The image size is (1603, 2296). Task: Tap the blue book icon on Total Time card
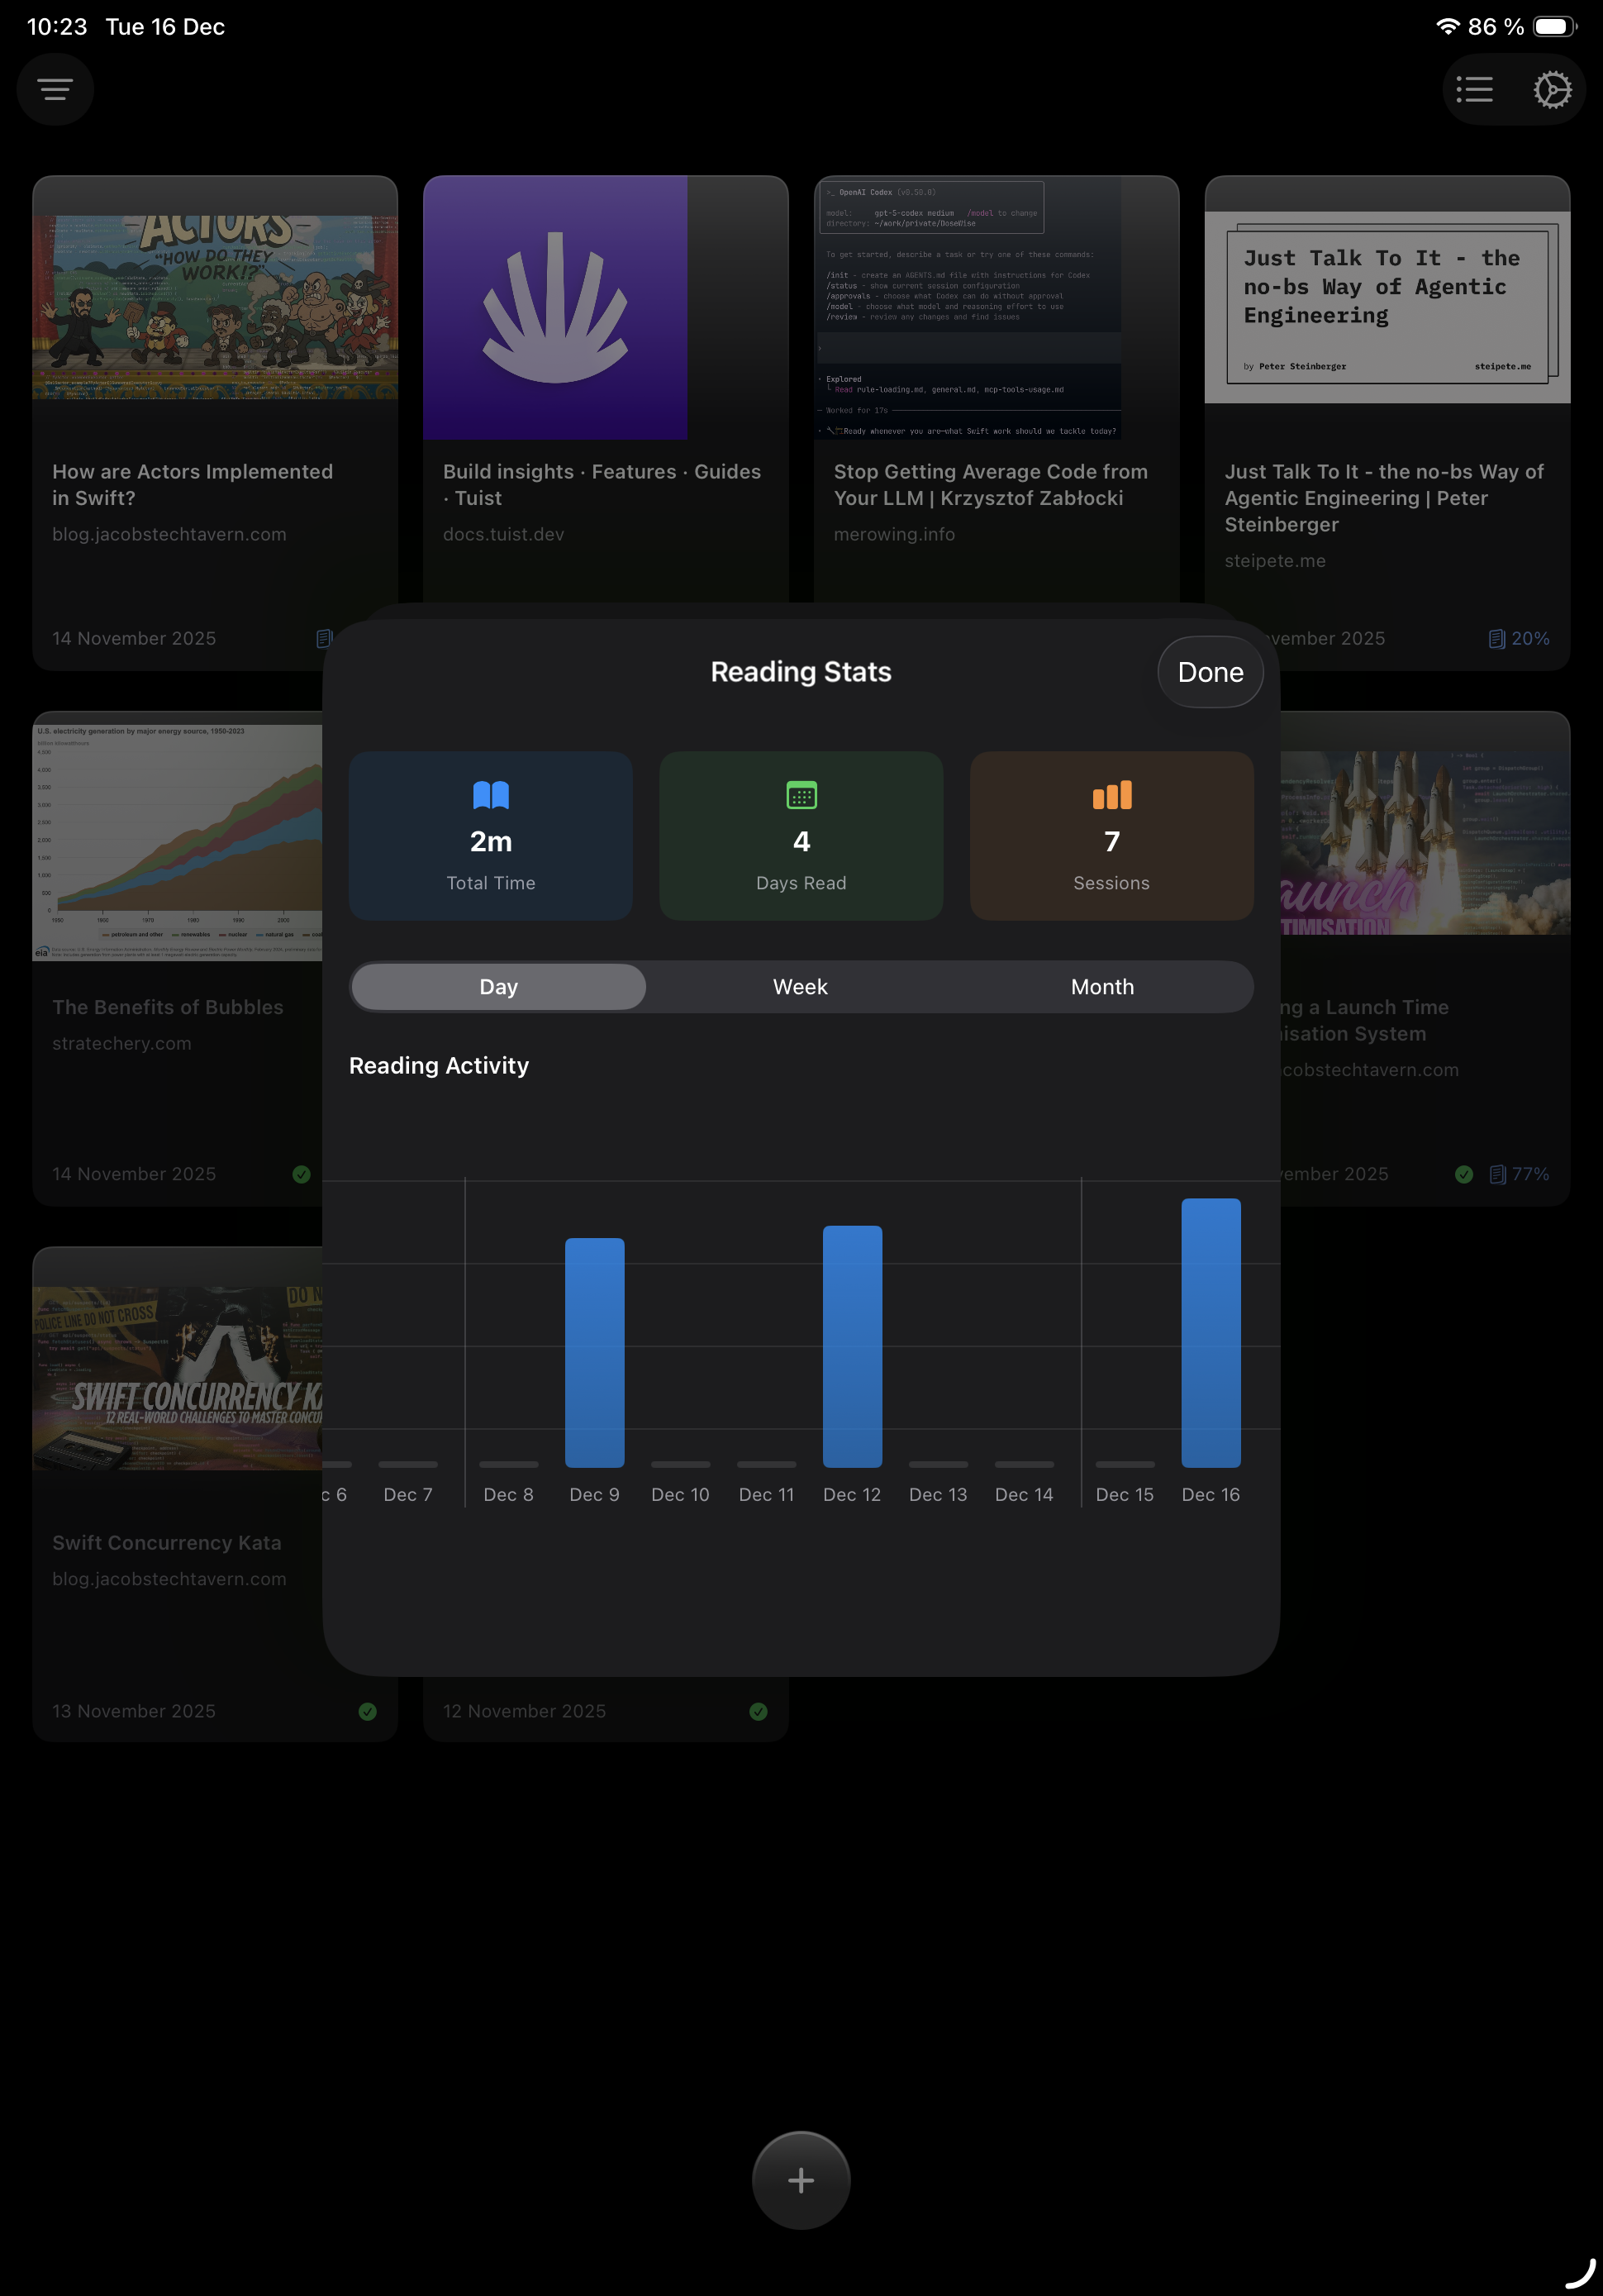coord(490,795)
